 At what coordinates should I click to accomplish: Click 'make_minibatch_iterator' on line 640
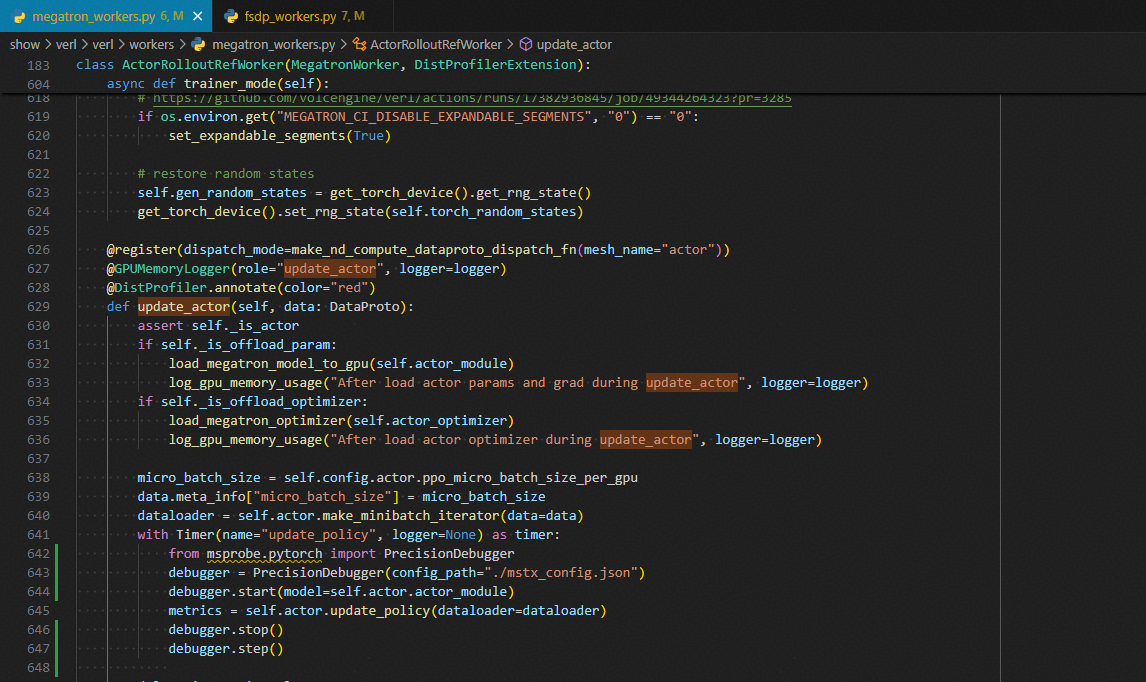pyautogui.click(x=411, y=515)
